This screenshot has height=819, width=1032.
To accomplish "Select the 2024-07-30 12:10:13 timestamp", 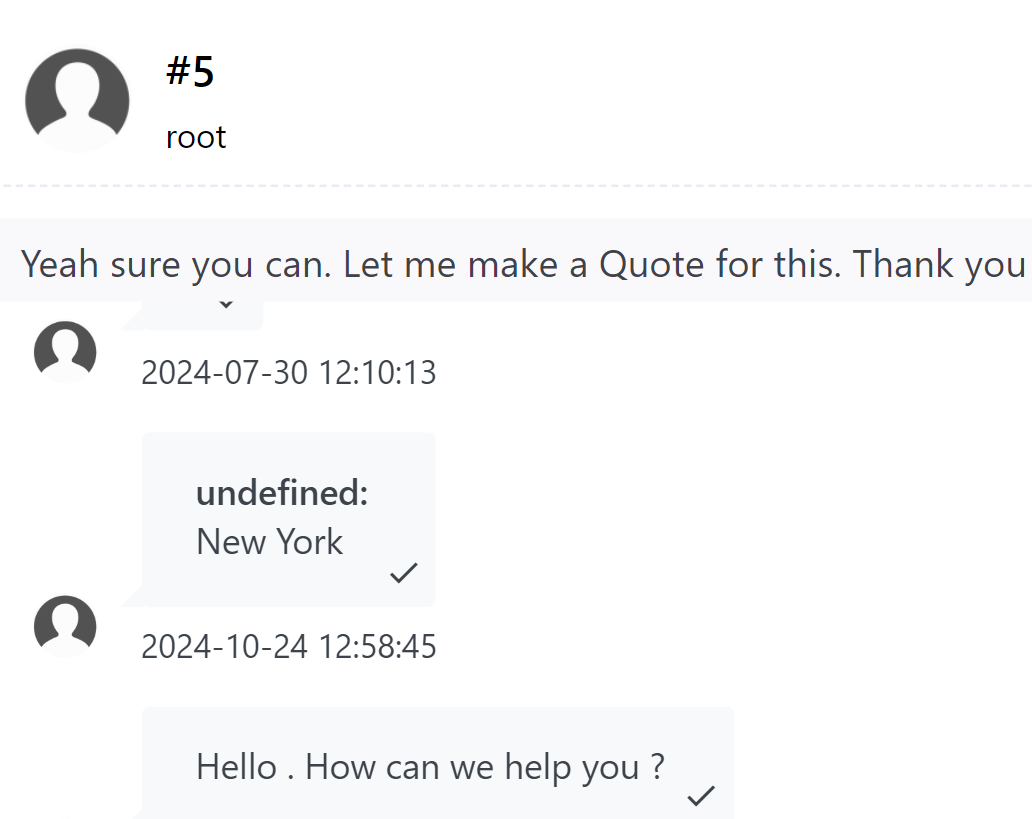I will click(288, 373).
